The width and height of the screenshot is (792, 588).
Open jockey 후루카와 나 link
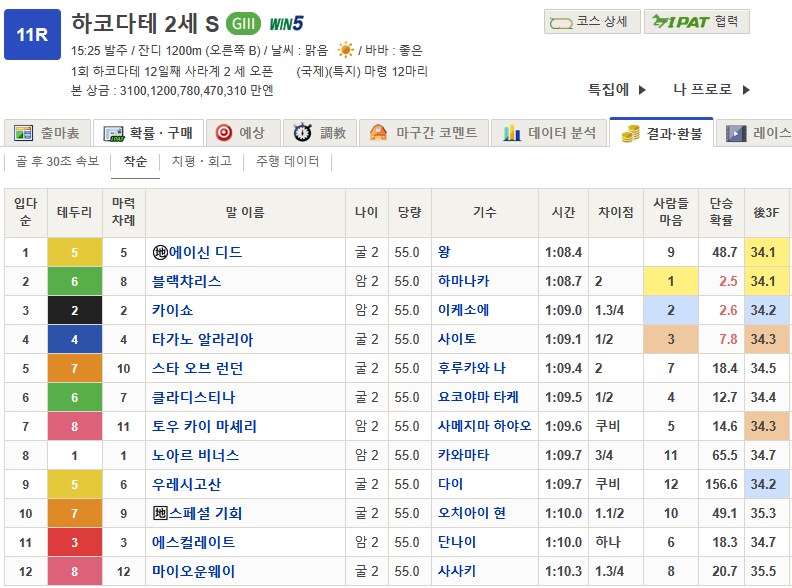(472, 368)
